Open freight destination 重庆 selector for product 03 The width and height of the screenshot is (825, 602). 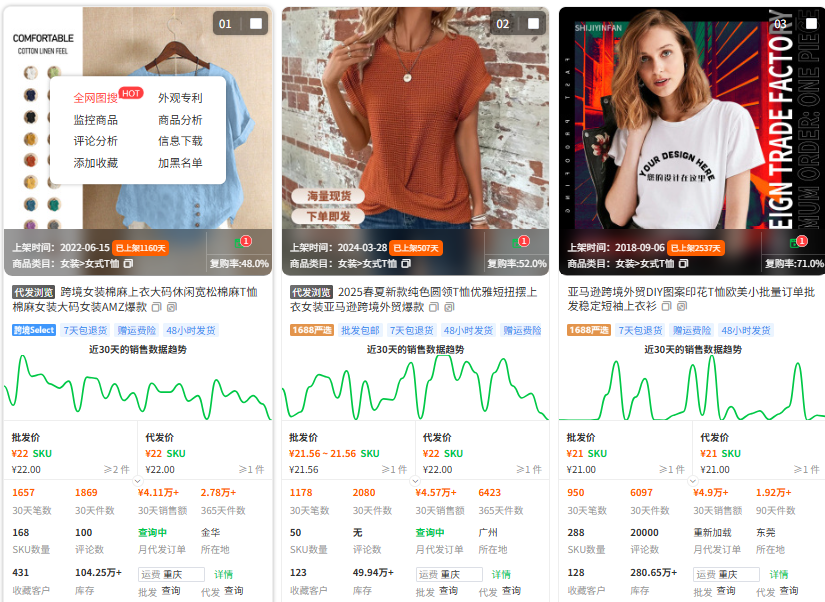click(726, 574)
